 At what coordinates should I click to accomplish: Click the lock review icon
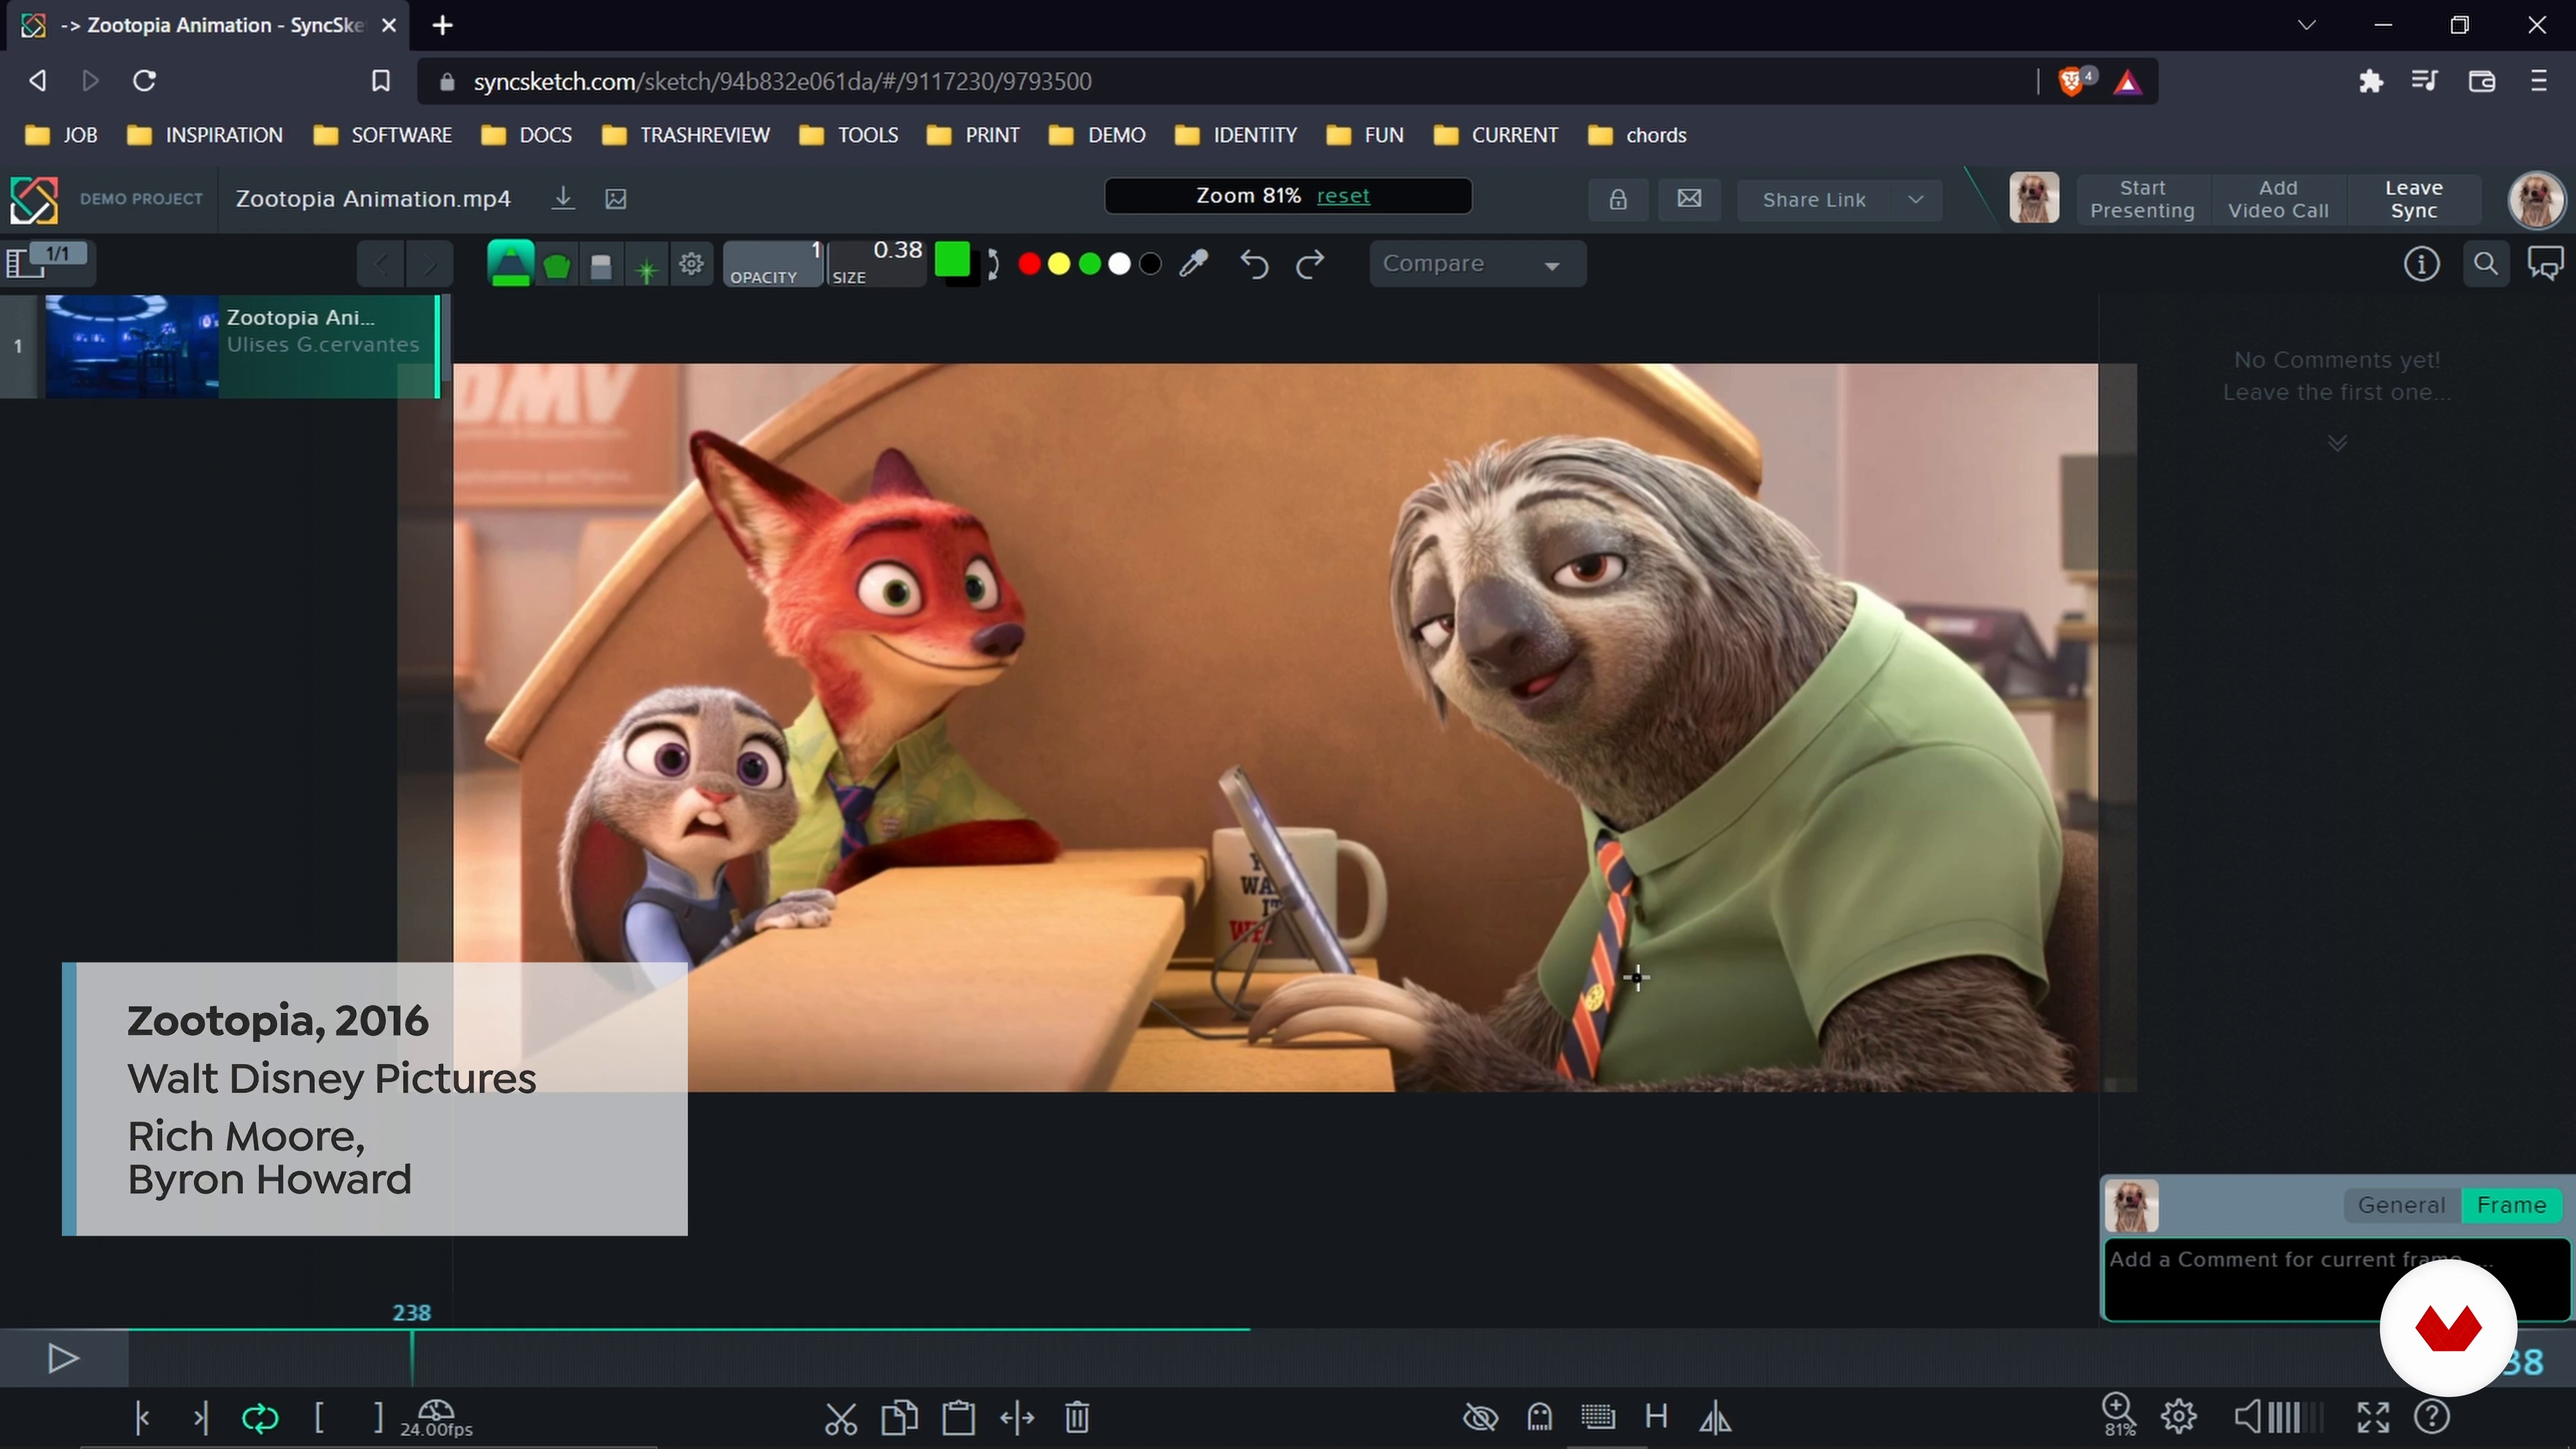pos(1618,199)
